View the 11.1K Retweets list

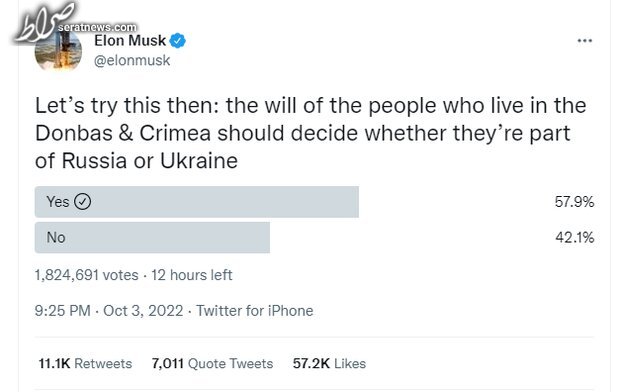click(x=85, y=364)
